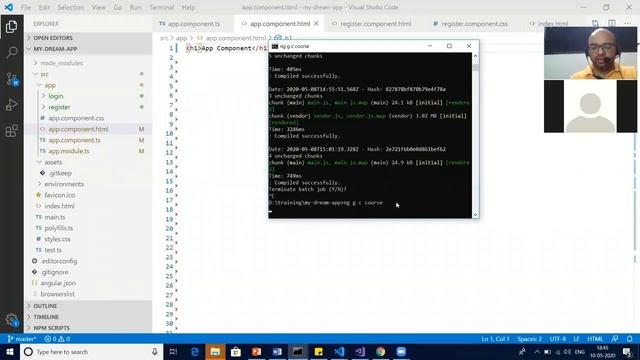Image resolution: width=640 pixels, height=360 pixels.
Task: Launch Microsoft Edge from the taskbar
Action: 195,351
